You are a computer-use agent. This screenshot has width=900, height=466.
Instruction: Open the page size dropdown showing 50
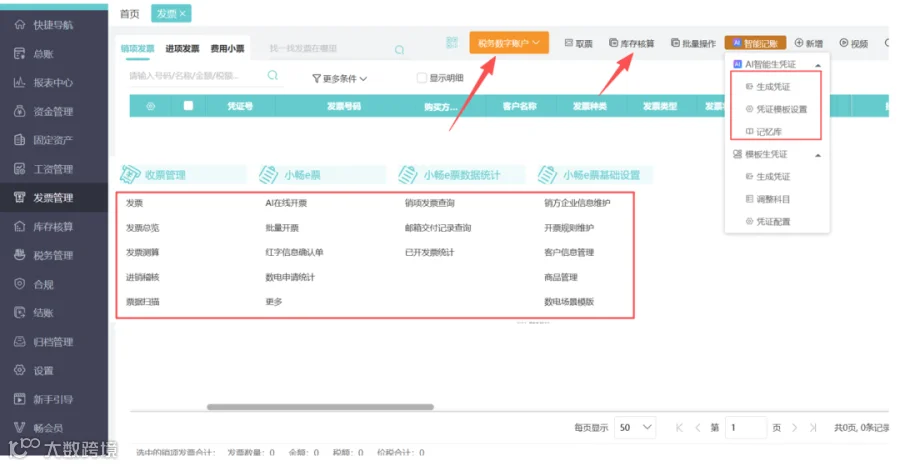tap(635, 428)
